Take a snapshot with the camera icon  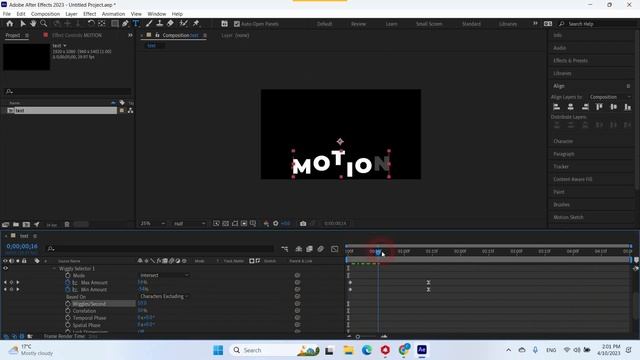pos(303,224)
